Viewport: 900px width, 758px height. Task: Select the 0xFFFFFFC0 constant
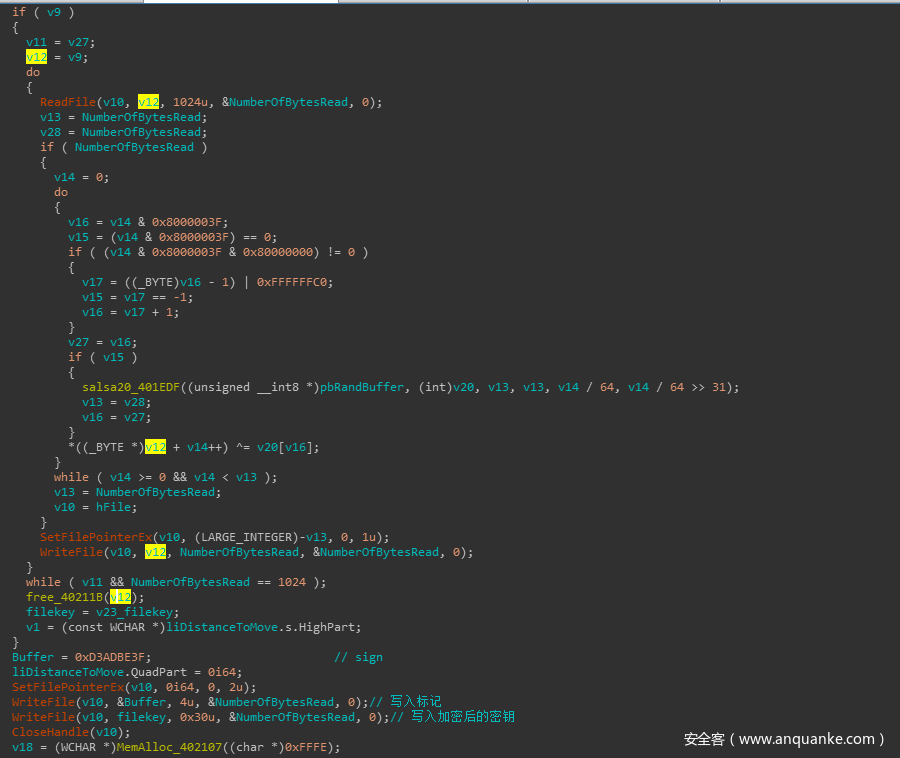tap(294, 282)
